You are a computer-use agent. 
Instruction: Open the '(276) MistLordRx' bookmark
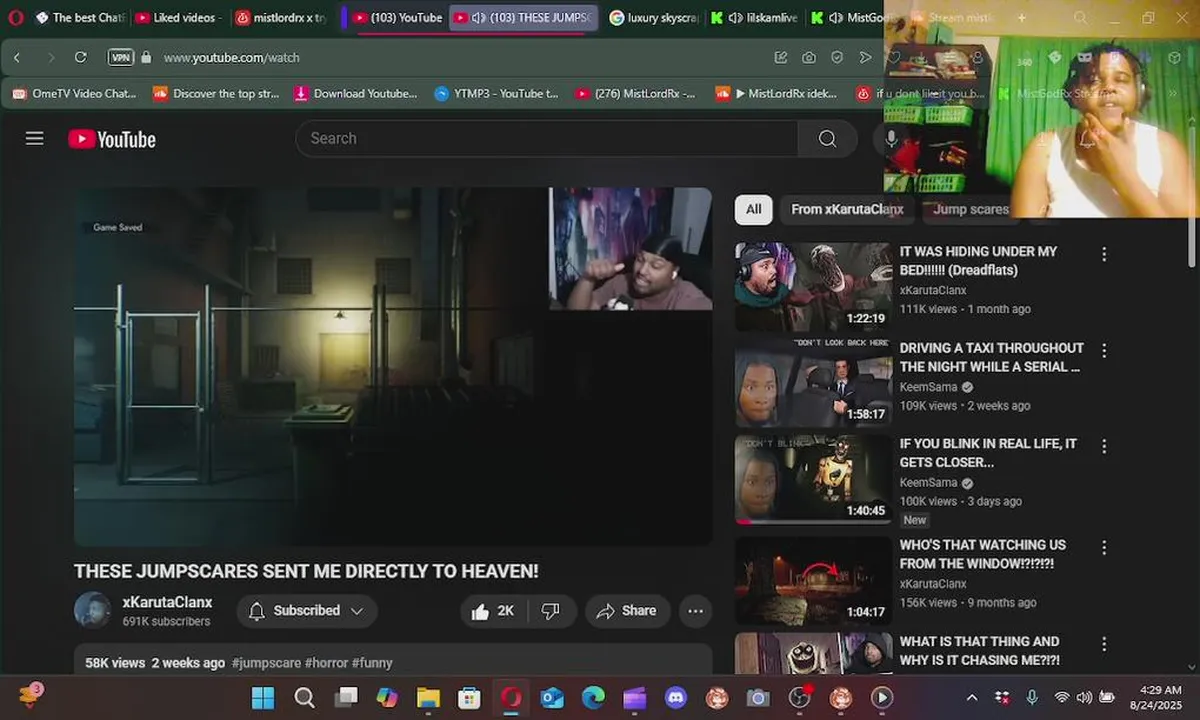[635, 93]
